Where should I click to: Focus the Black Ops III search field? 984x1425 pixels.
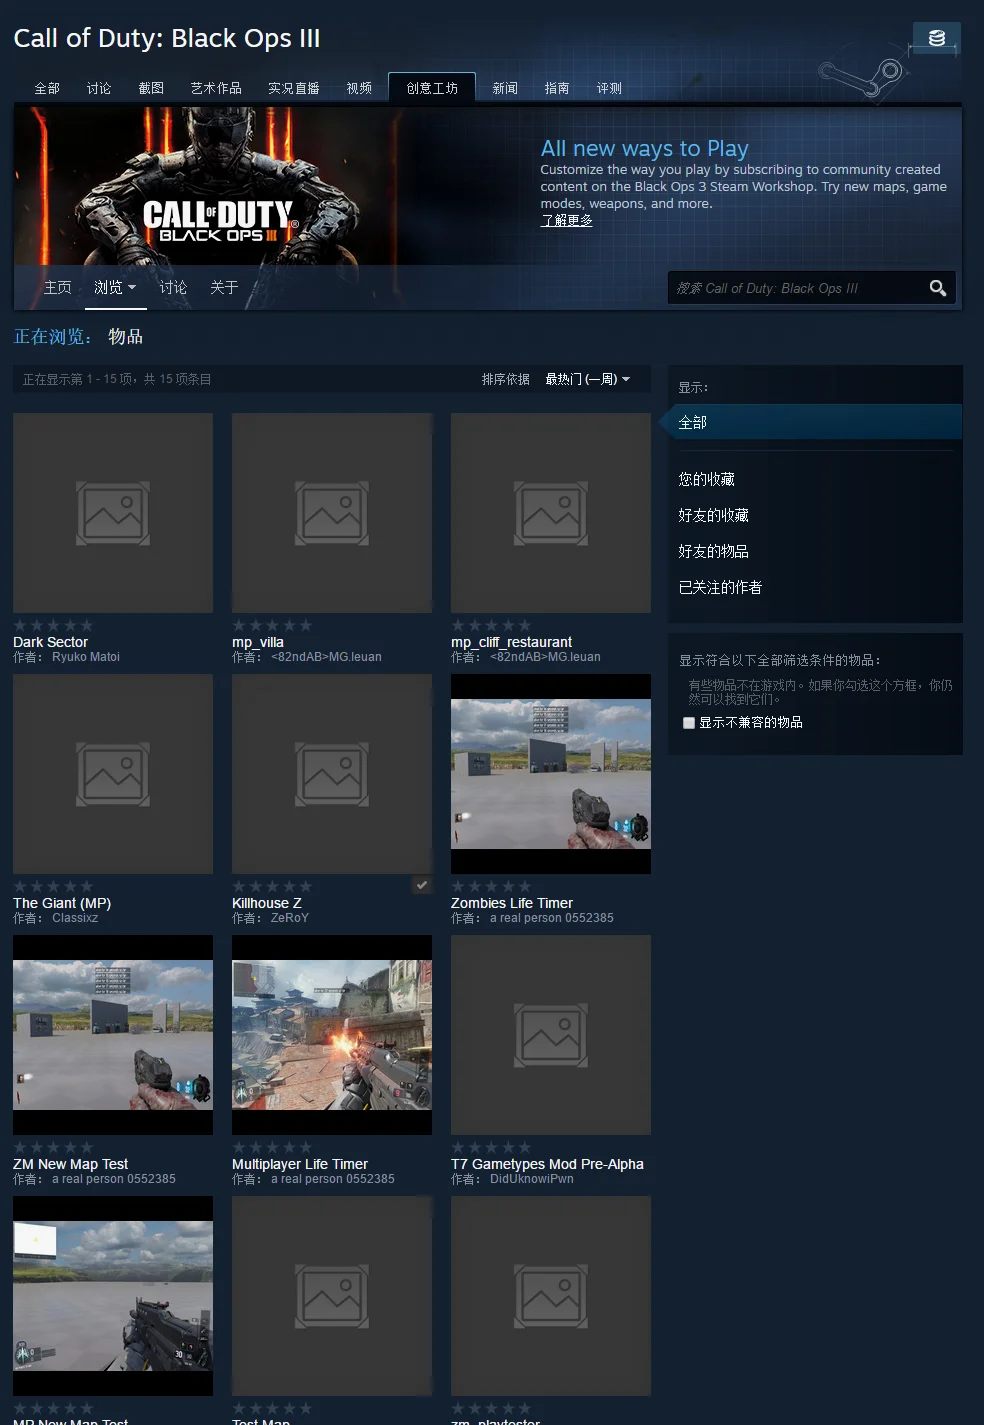797,288
